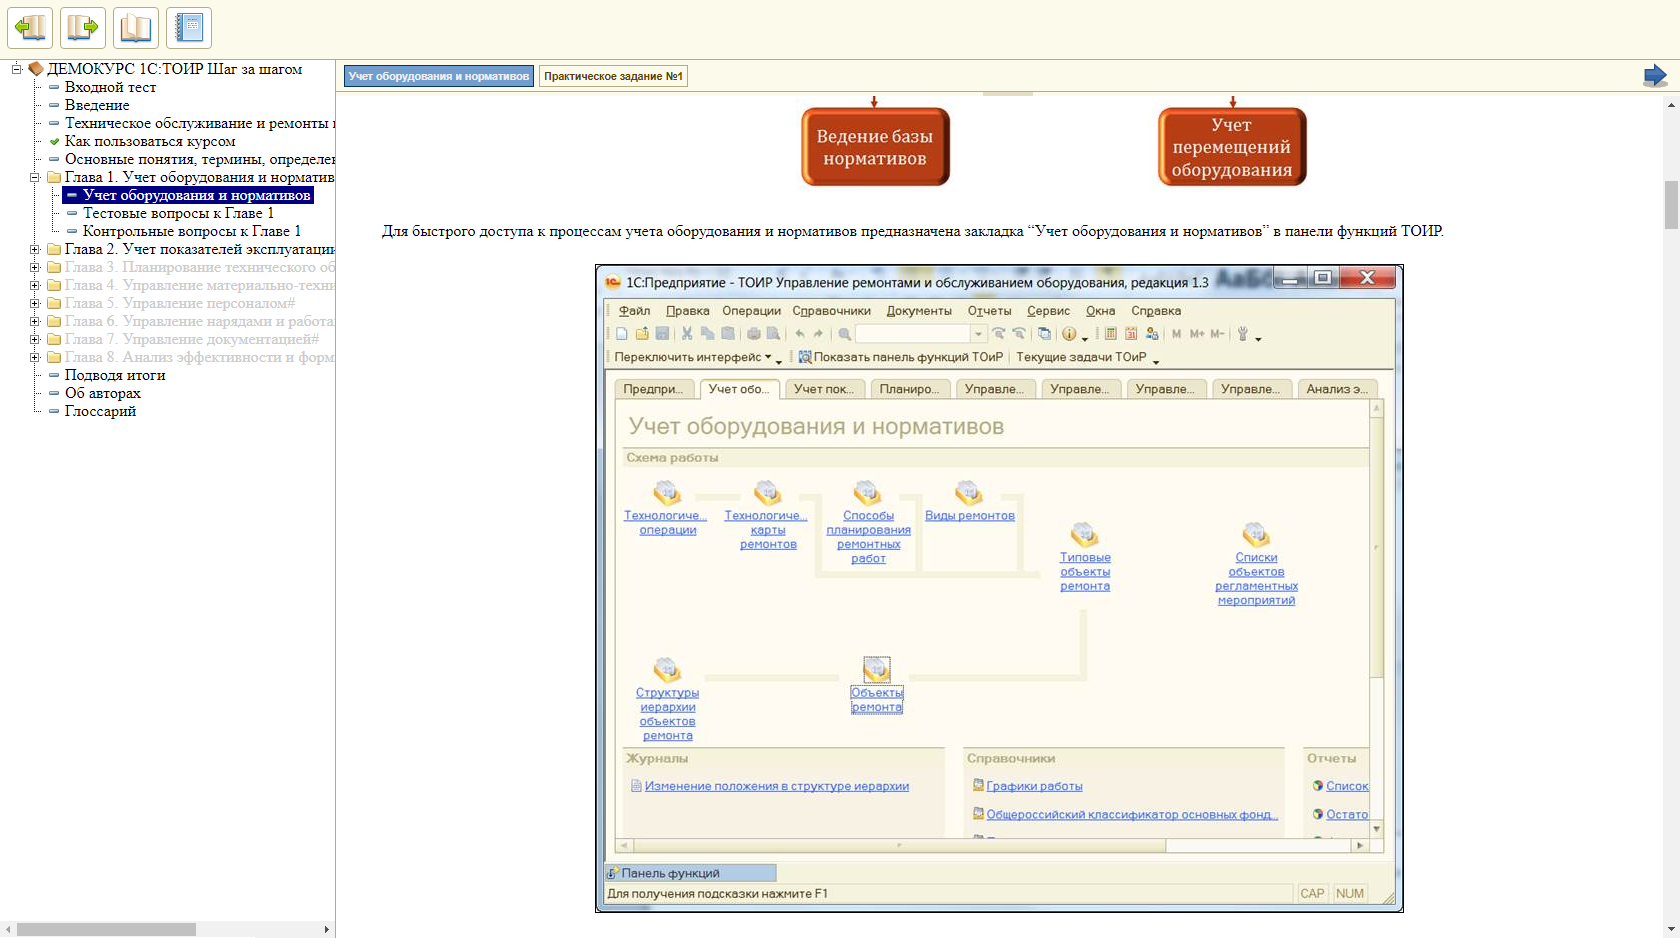The width and height of the screenshot is (1680, 938).
Task: Open the 'Сервис' menu in 1C window
Action: point(1048,311)
